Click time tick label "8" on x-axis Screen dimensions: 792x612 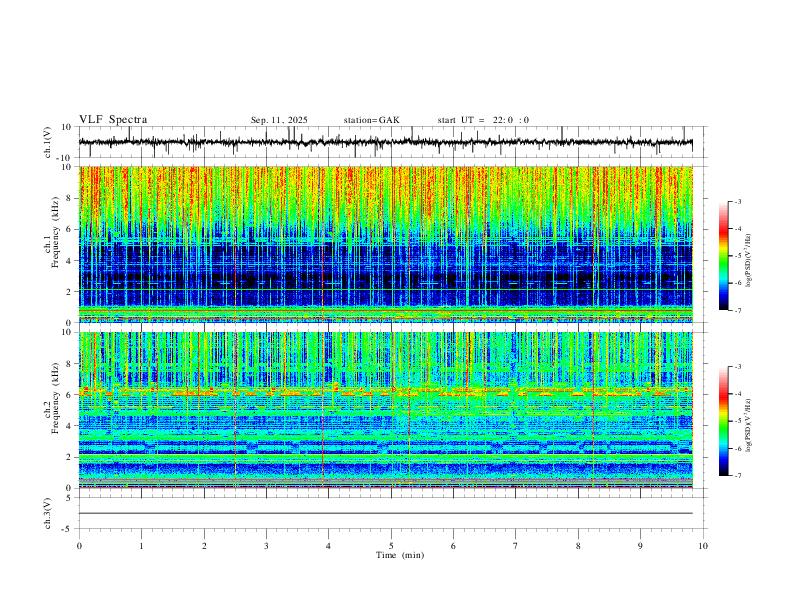[578, 546]
